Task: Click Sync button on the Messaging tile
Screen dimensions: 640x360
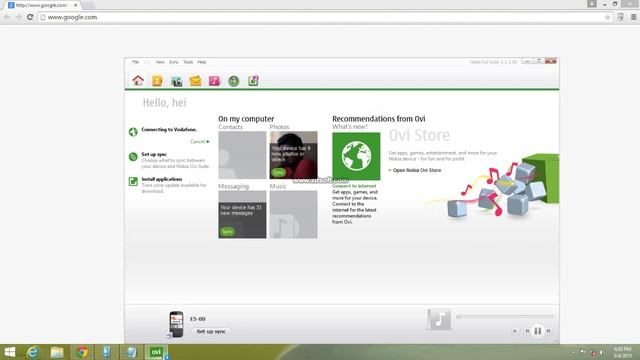Action: 227,232
